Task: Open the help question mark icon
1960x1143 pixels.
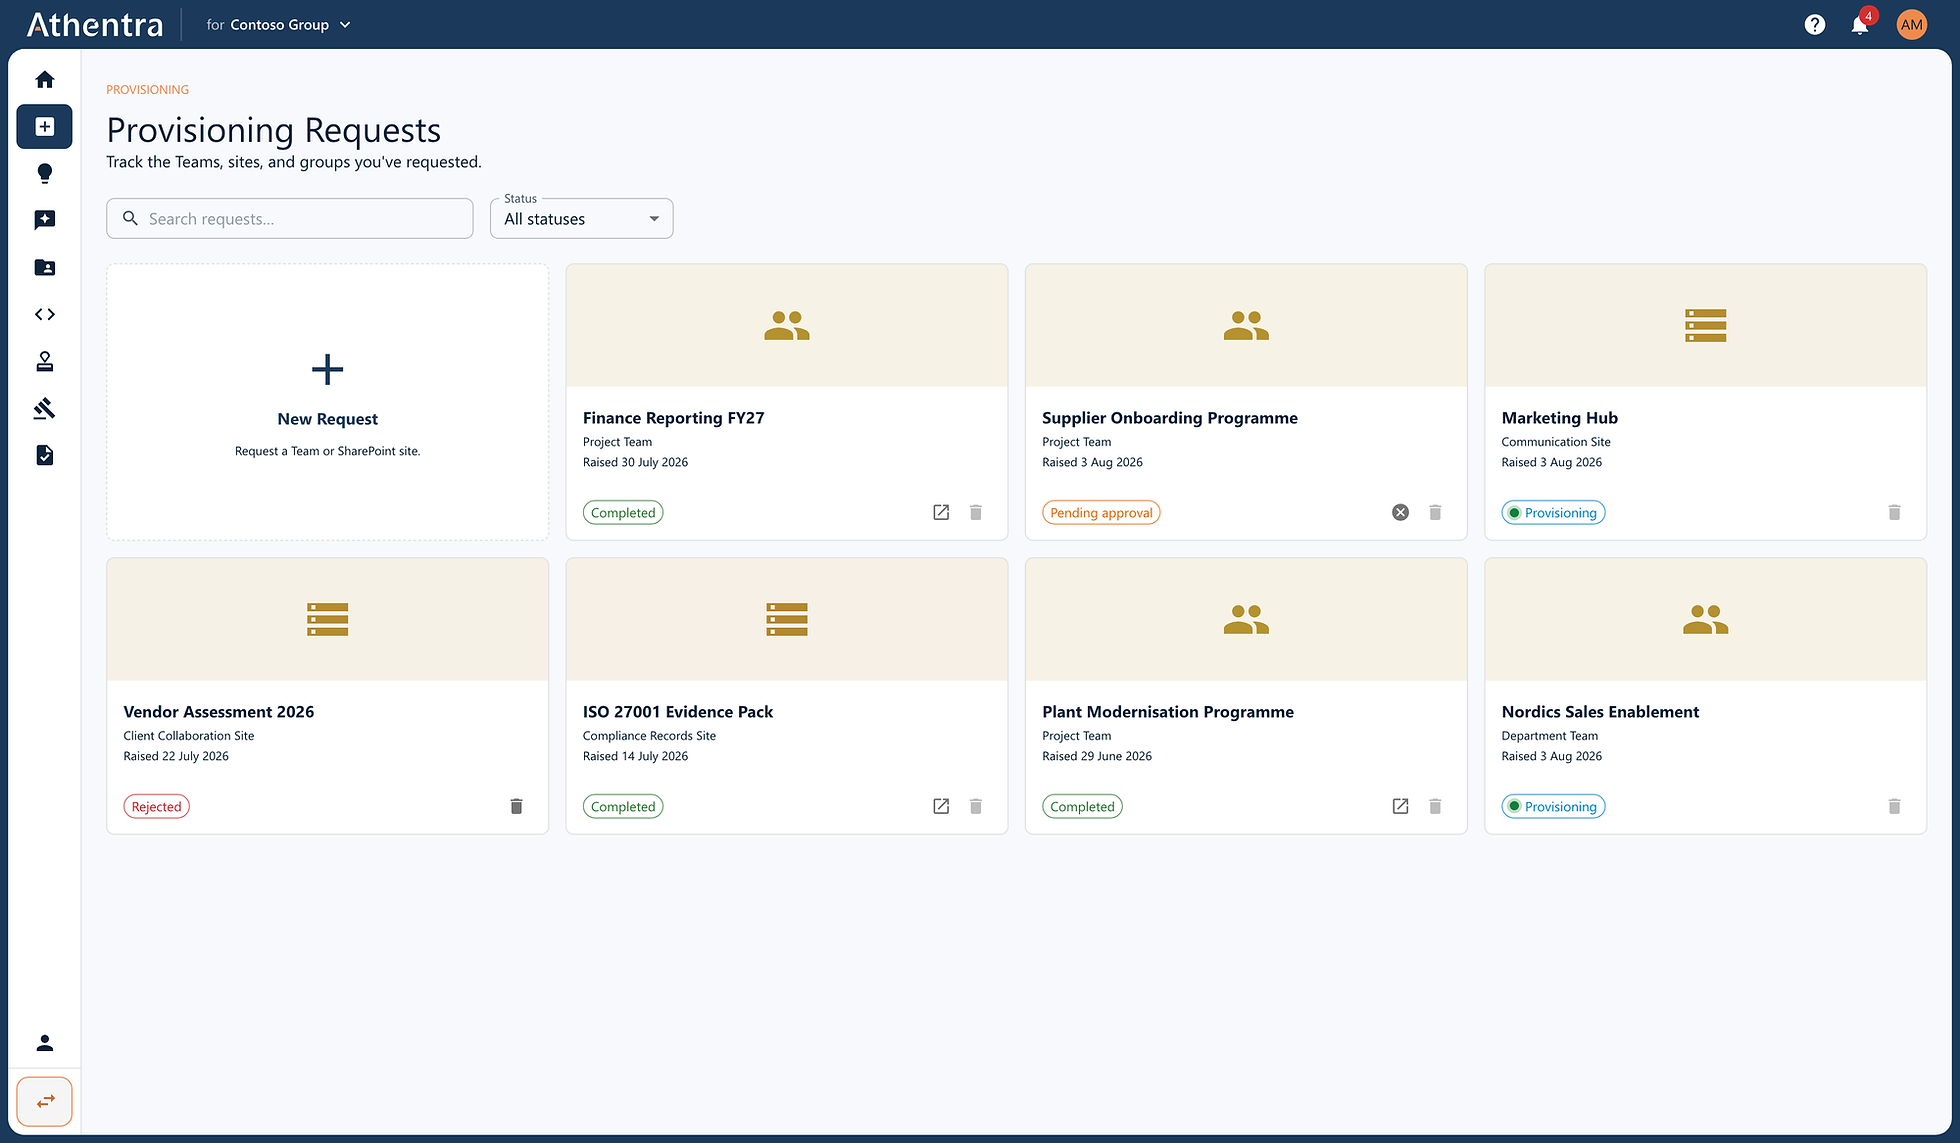Action: tap(1814, 25)
